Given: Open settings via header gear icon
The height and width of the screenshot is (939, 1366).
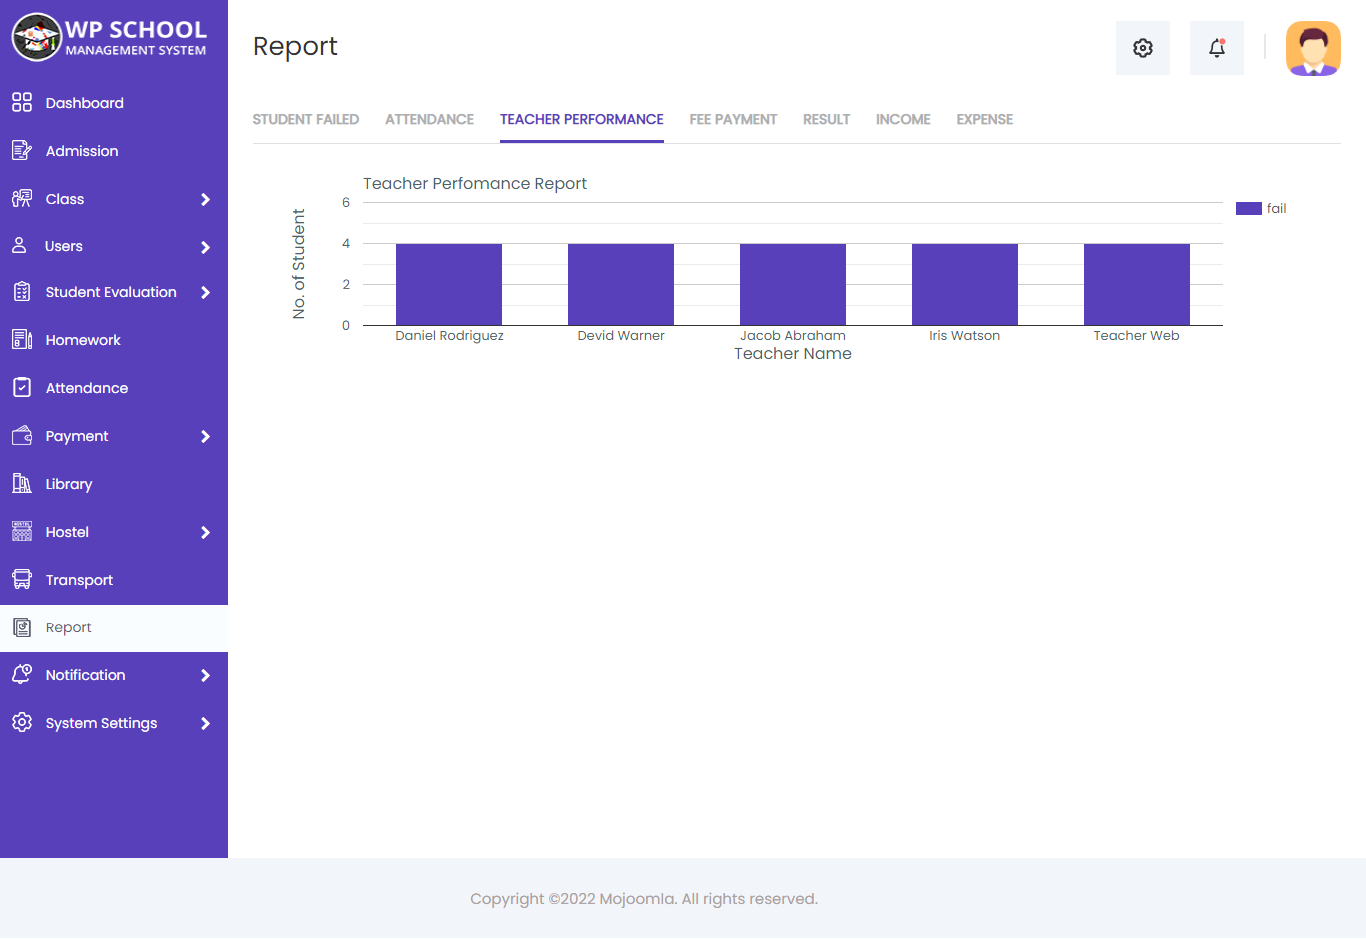Looking at the screenshot, I should [1143, 48].
